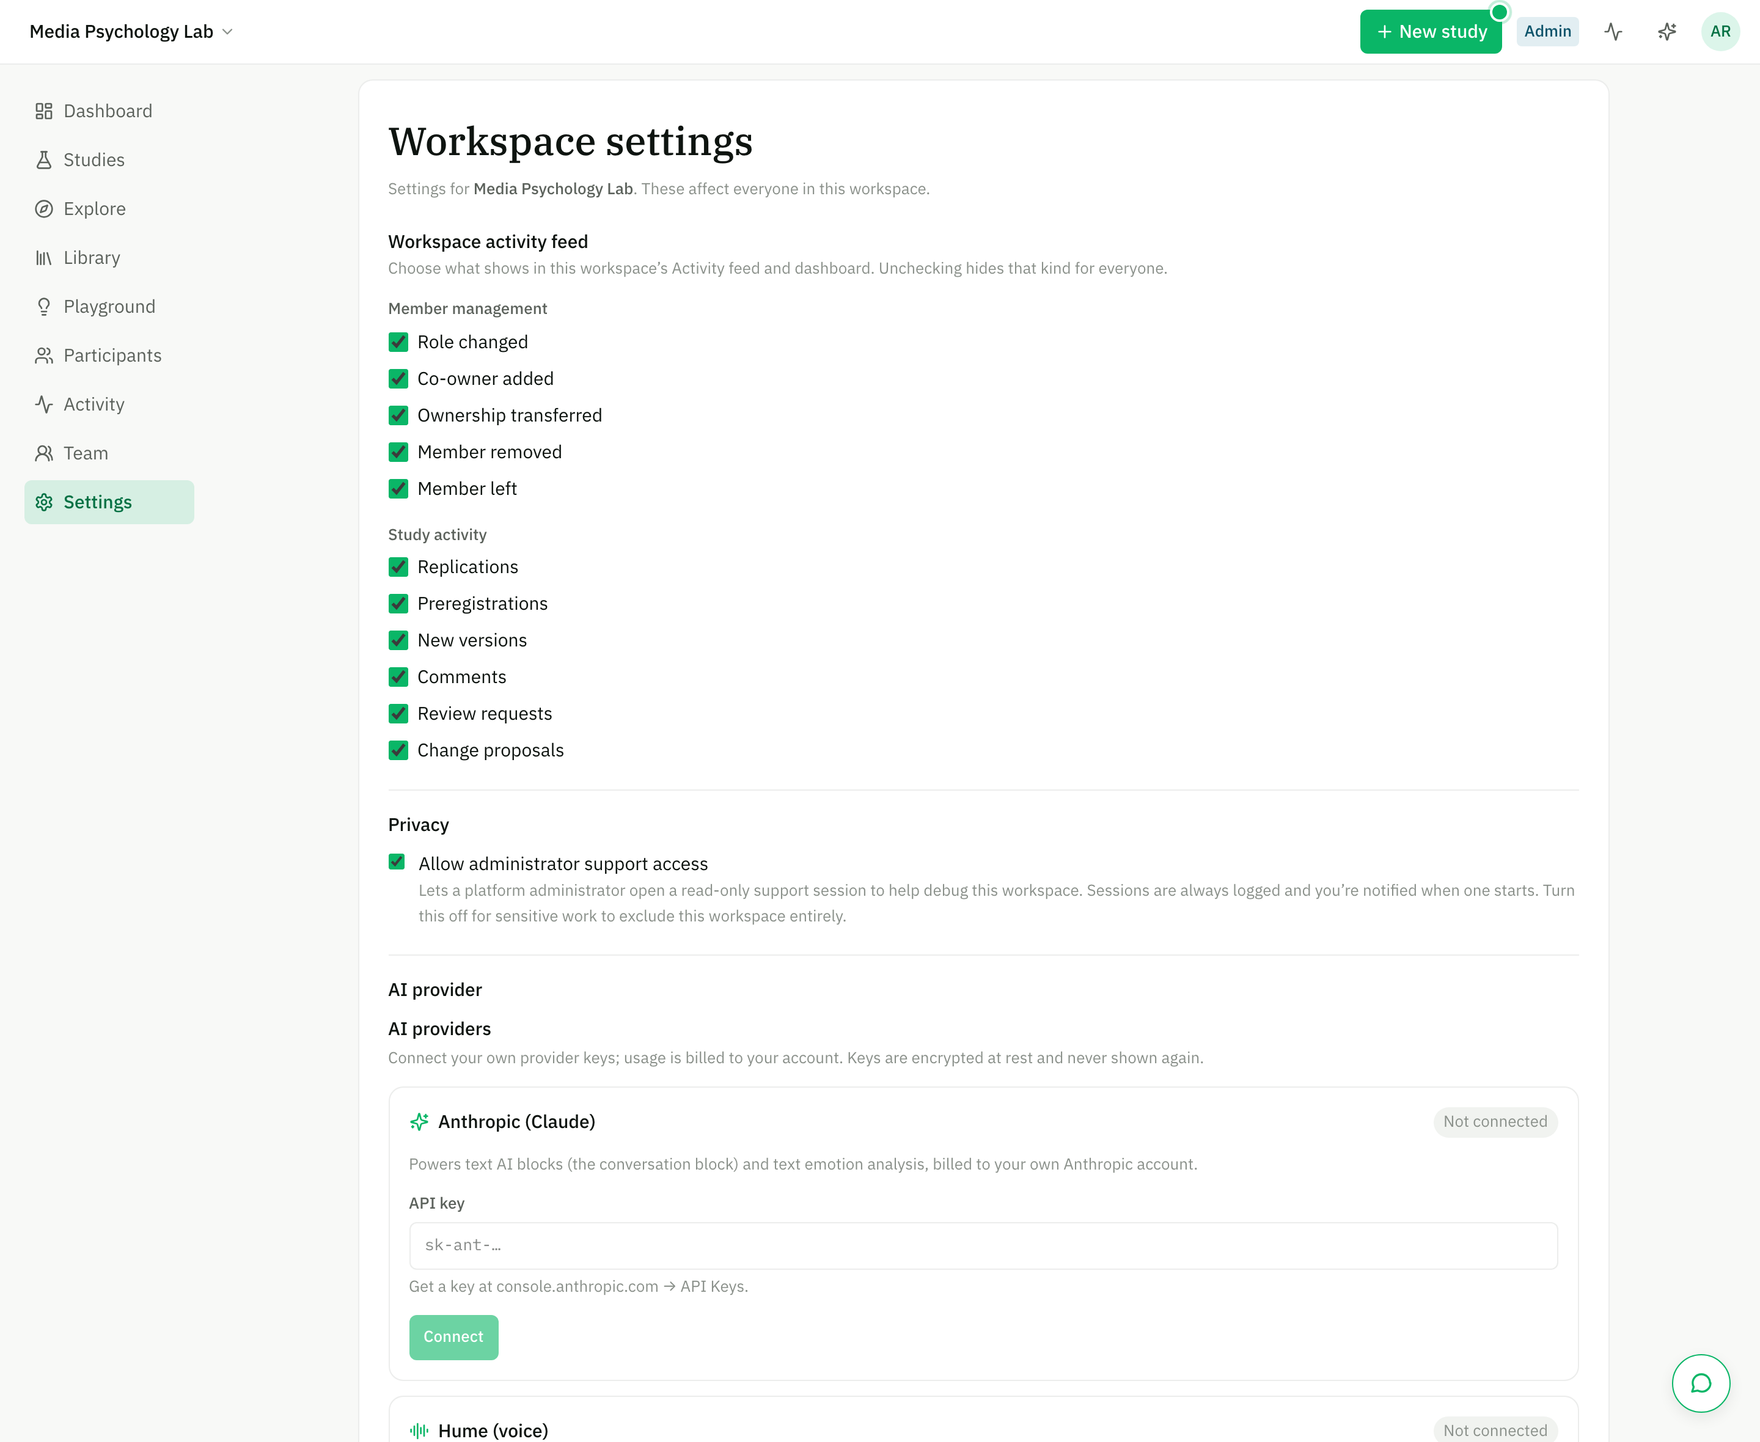Click Hume Not connected status
Image resolution: width=1760 pixels, height=1442 pixels.
coord(1495,1431)
